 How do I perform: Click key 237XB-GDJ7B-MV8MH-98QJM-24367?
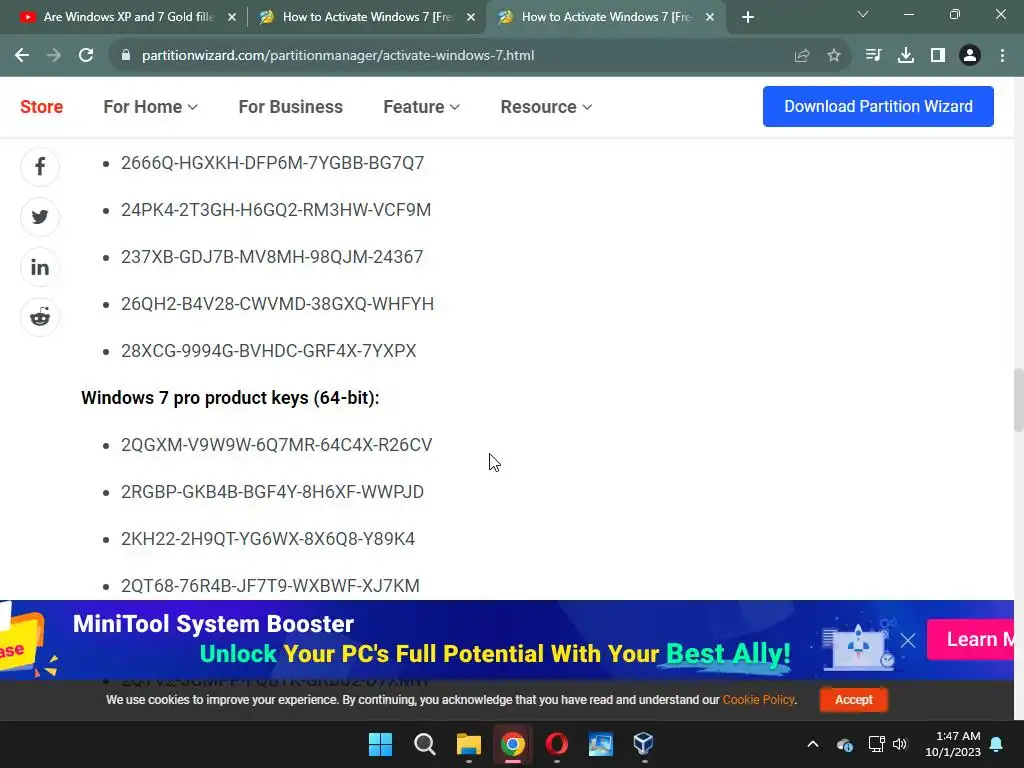[272, 257]
